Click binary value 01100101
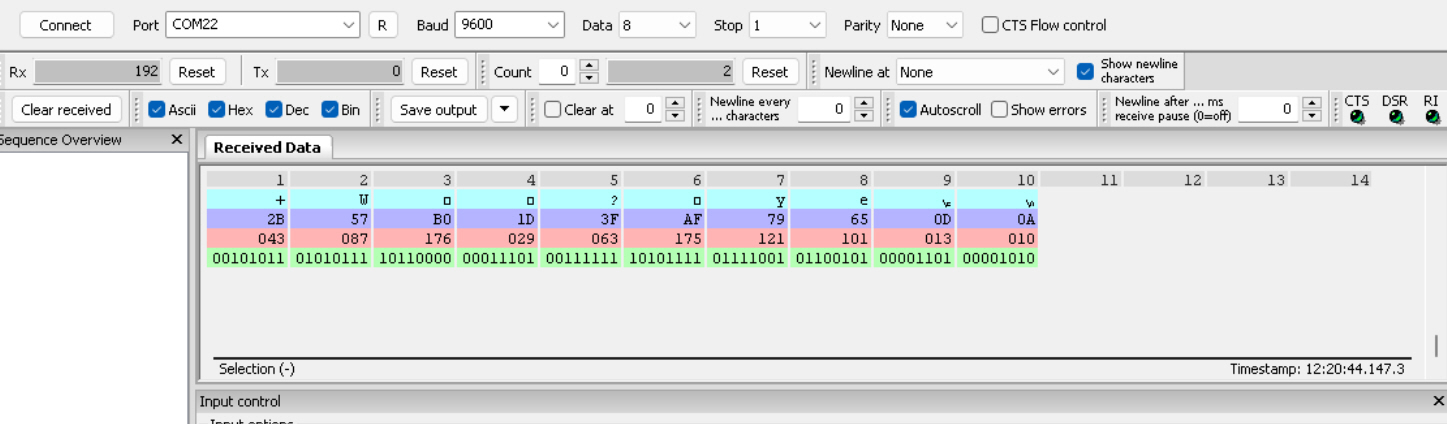1447x424 pixels. 831,258
